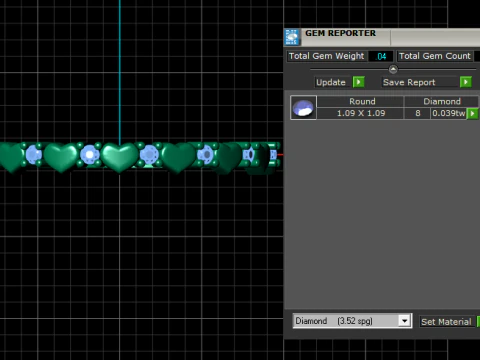Click the Set Material button
480x360 pixels.
click(446, 322)
